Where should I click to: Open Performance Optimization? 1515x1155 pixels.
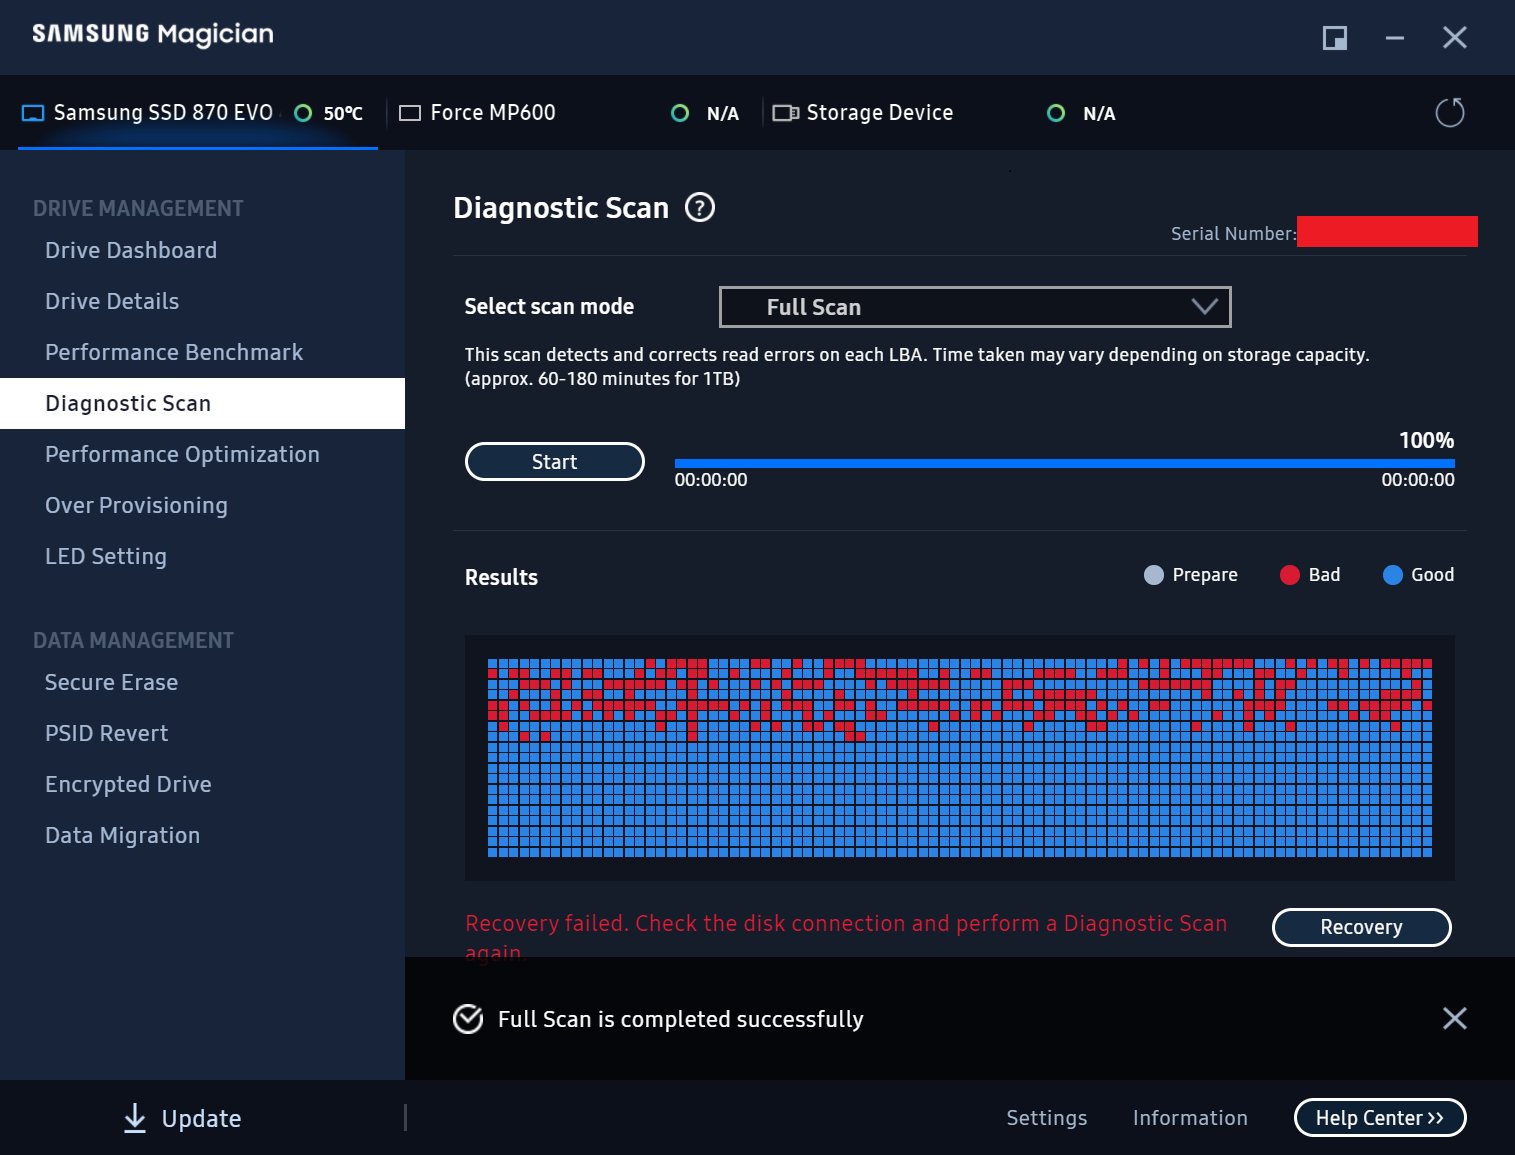[x=182, y=454]
